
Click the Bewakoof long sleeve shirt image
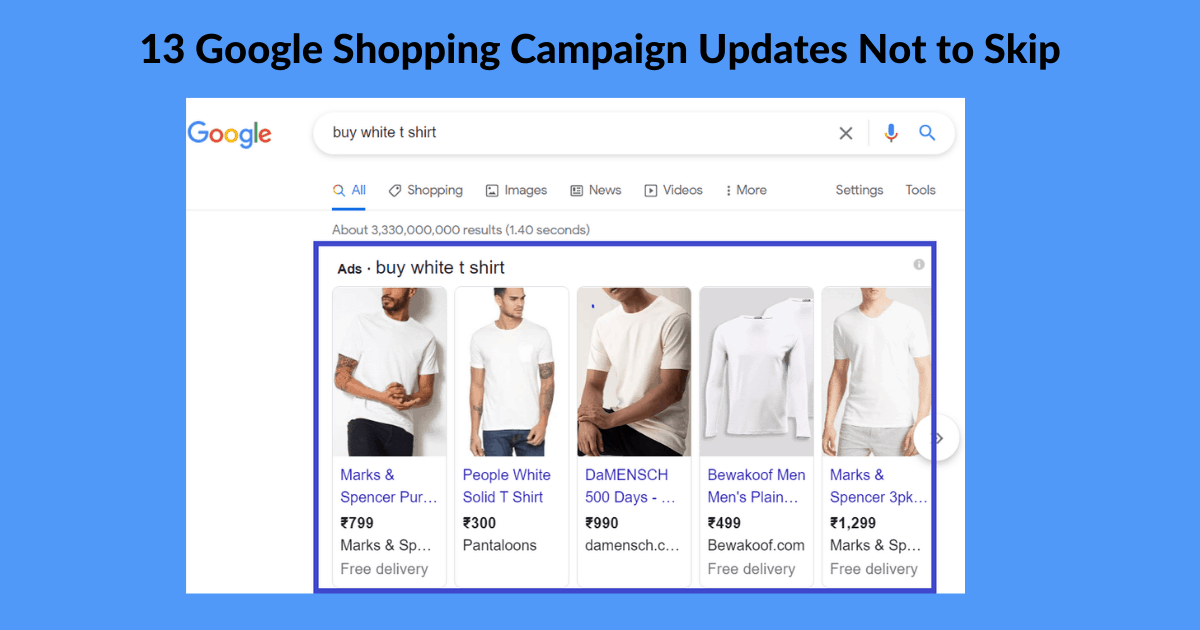coord(756,372)
